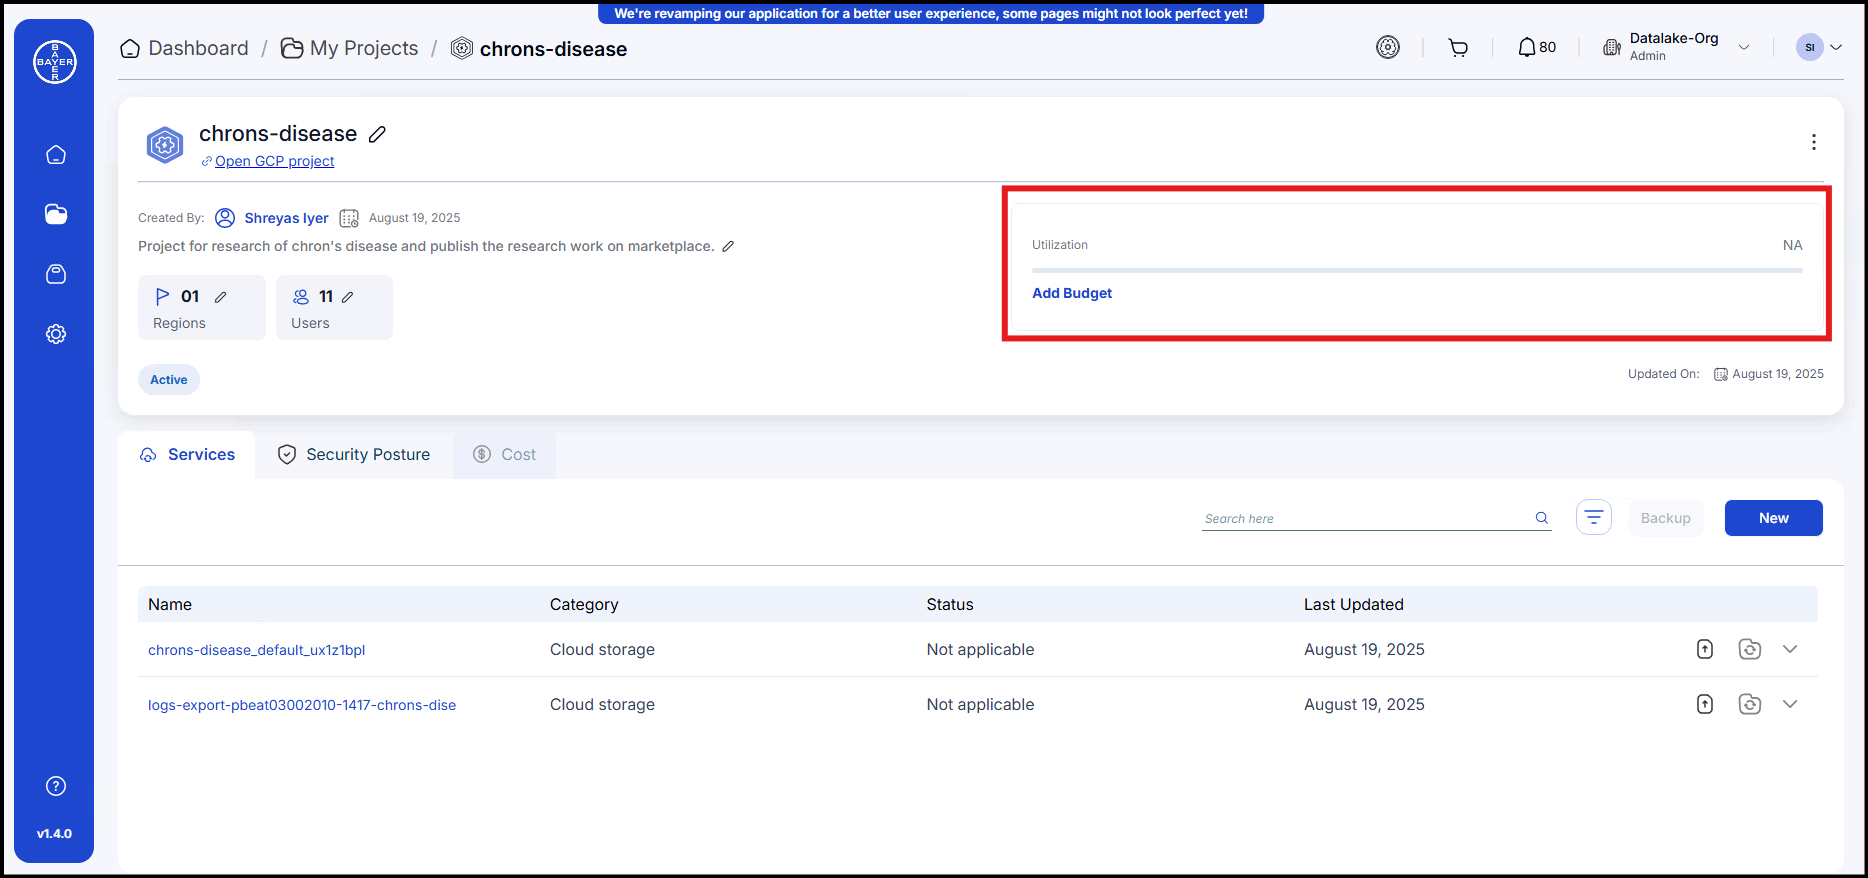Open the Home icon in sidebar
Image resolution: width=1868 pixels, height=878 pixels.
click(x=56, y=154)
